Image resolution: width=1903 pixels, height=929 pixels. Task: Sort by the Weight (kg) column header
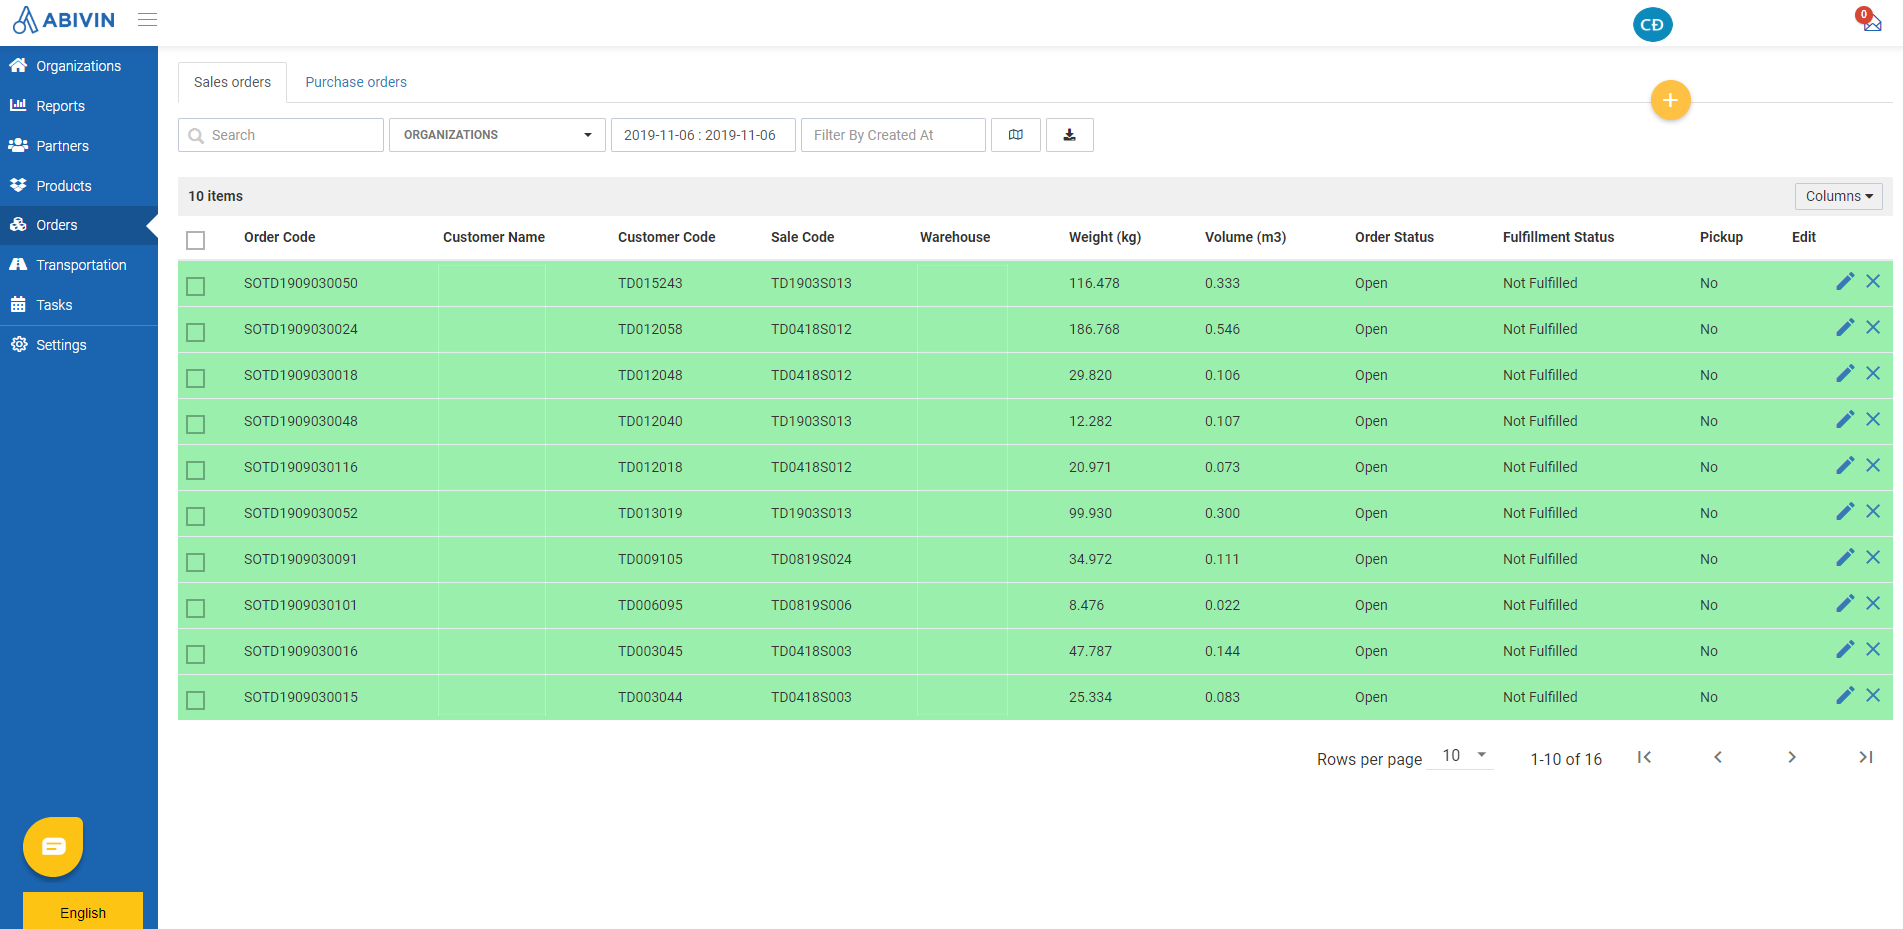pyautogui.click(x=1105, y=237)
